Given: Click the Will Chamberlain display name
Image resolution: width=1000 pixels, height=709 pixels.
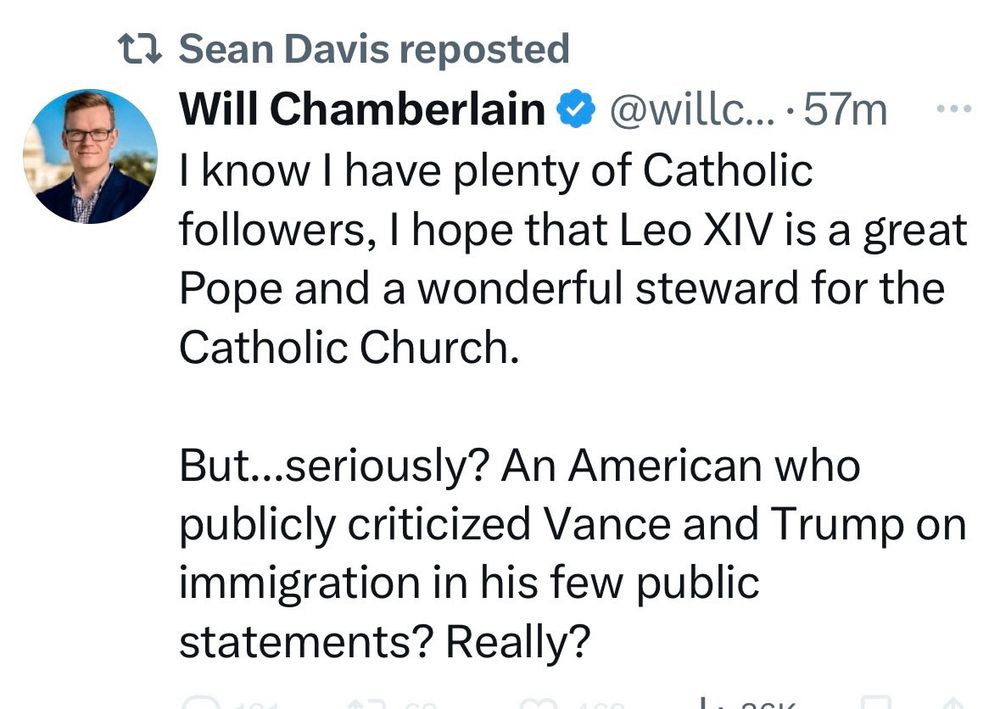Looking at the screenshot, I should pos(362,109).
